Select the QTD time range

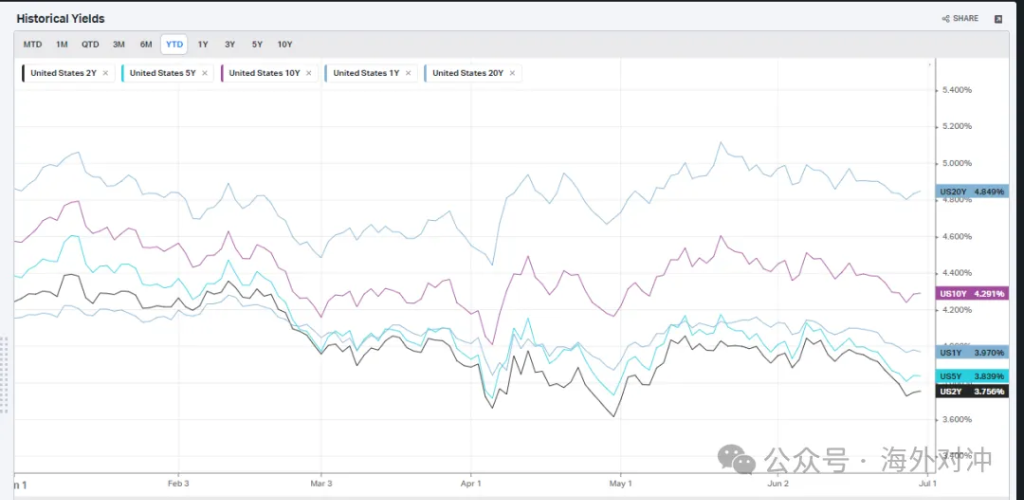(90, 44)
